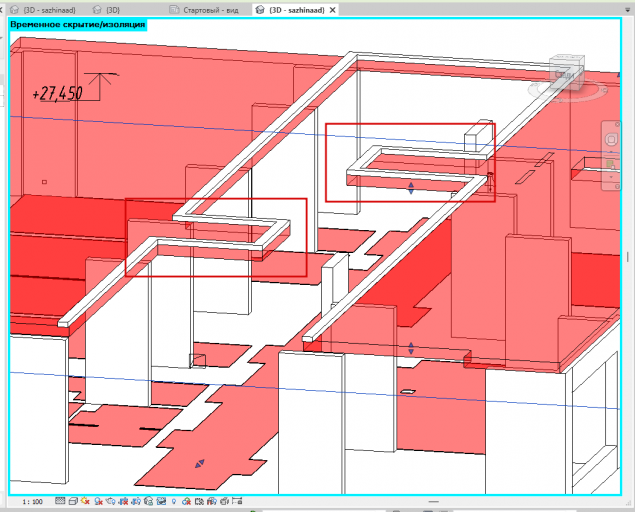The height and width of the screenshot is (512, 635).
Task: Click the ViewCube in the 3D view
Action: click(x=566, y=73)
